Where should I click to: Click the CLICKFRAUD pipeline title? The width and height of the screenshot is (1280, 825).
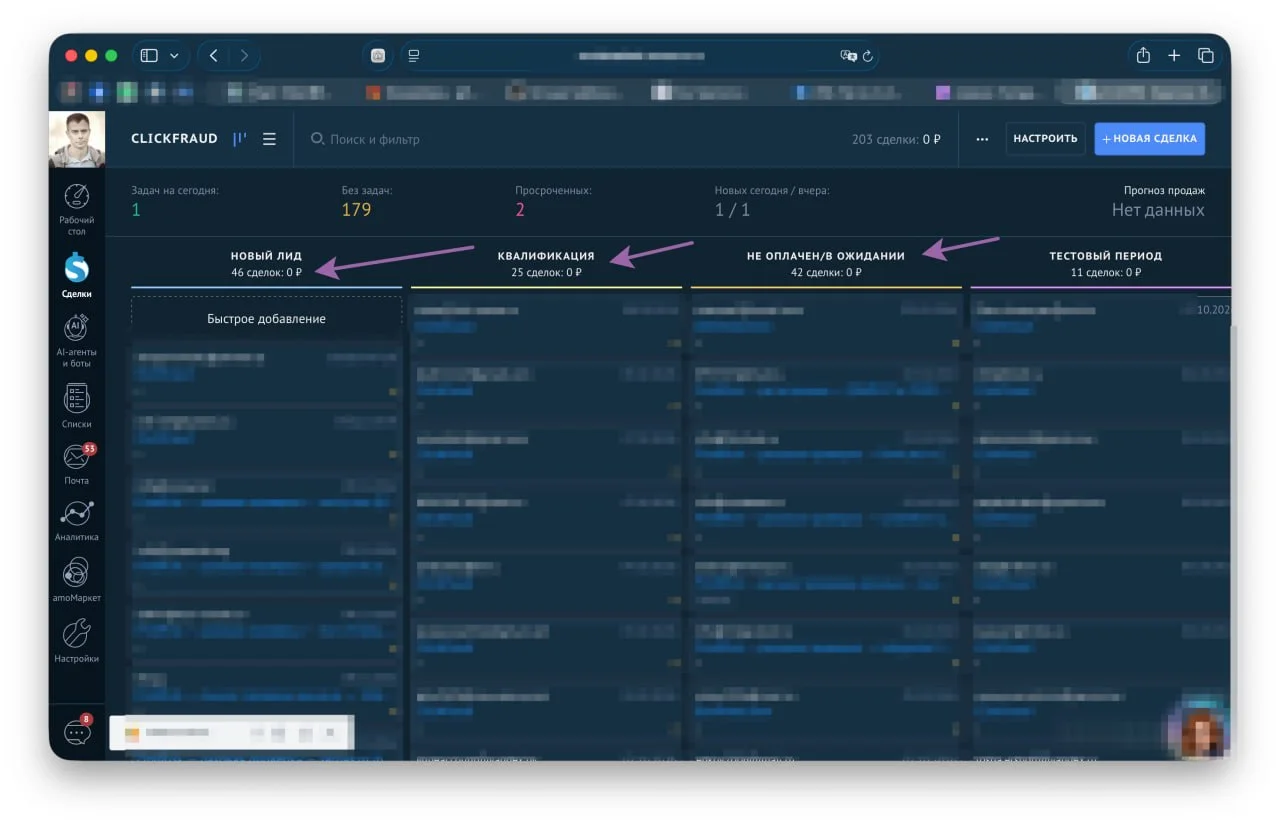174,139
